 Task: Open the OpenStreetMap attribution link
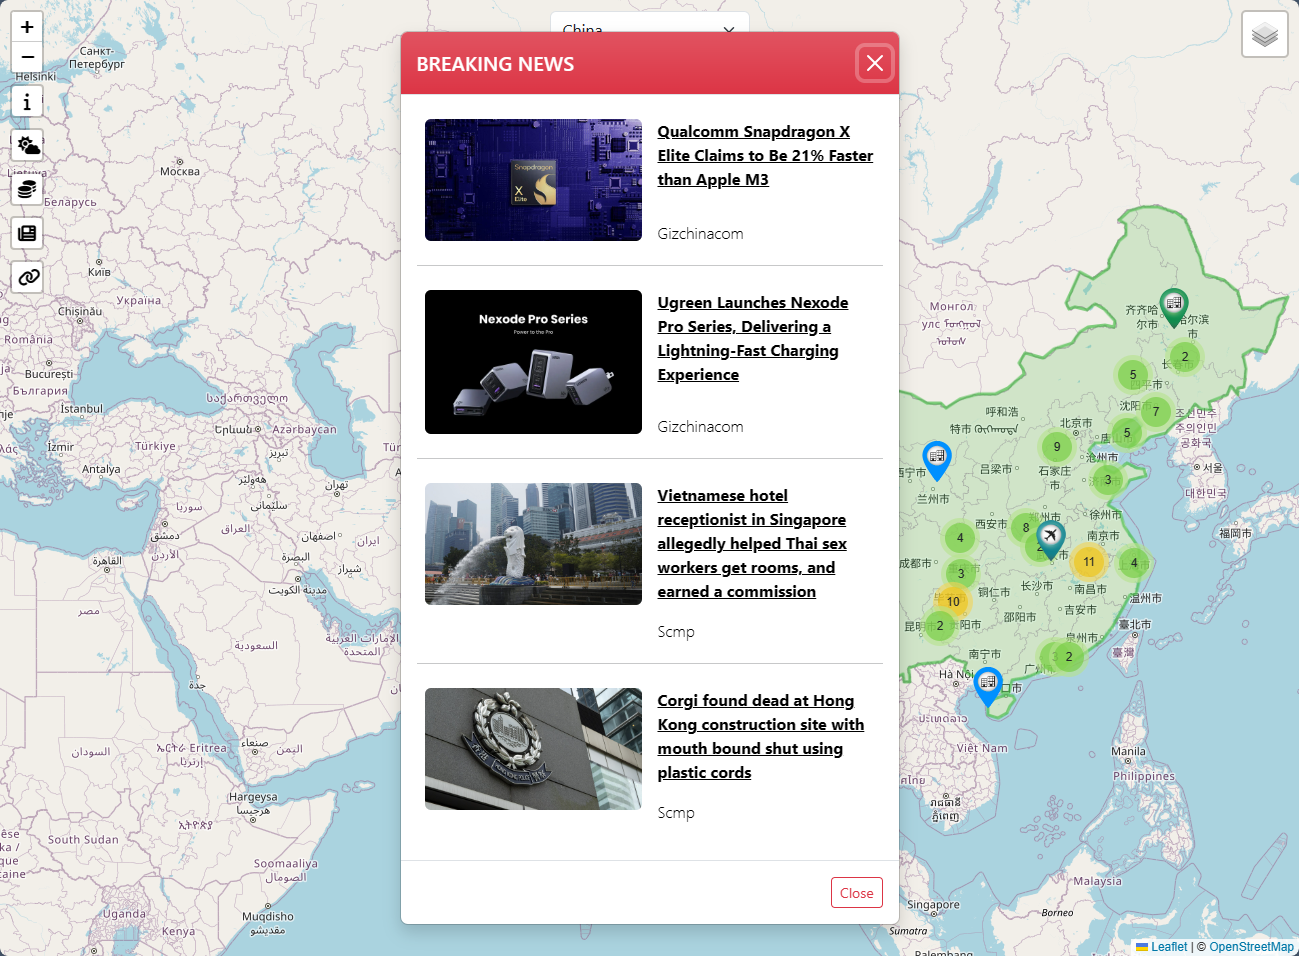tap(1251, 947)
